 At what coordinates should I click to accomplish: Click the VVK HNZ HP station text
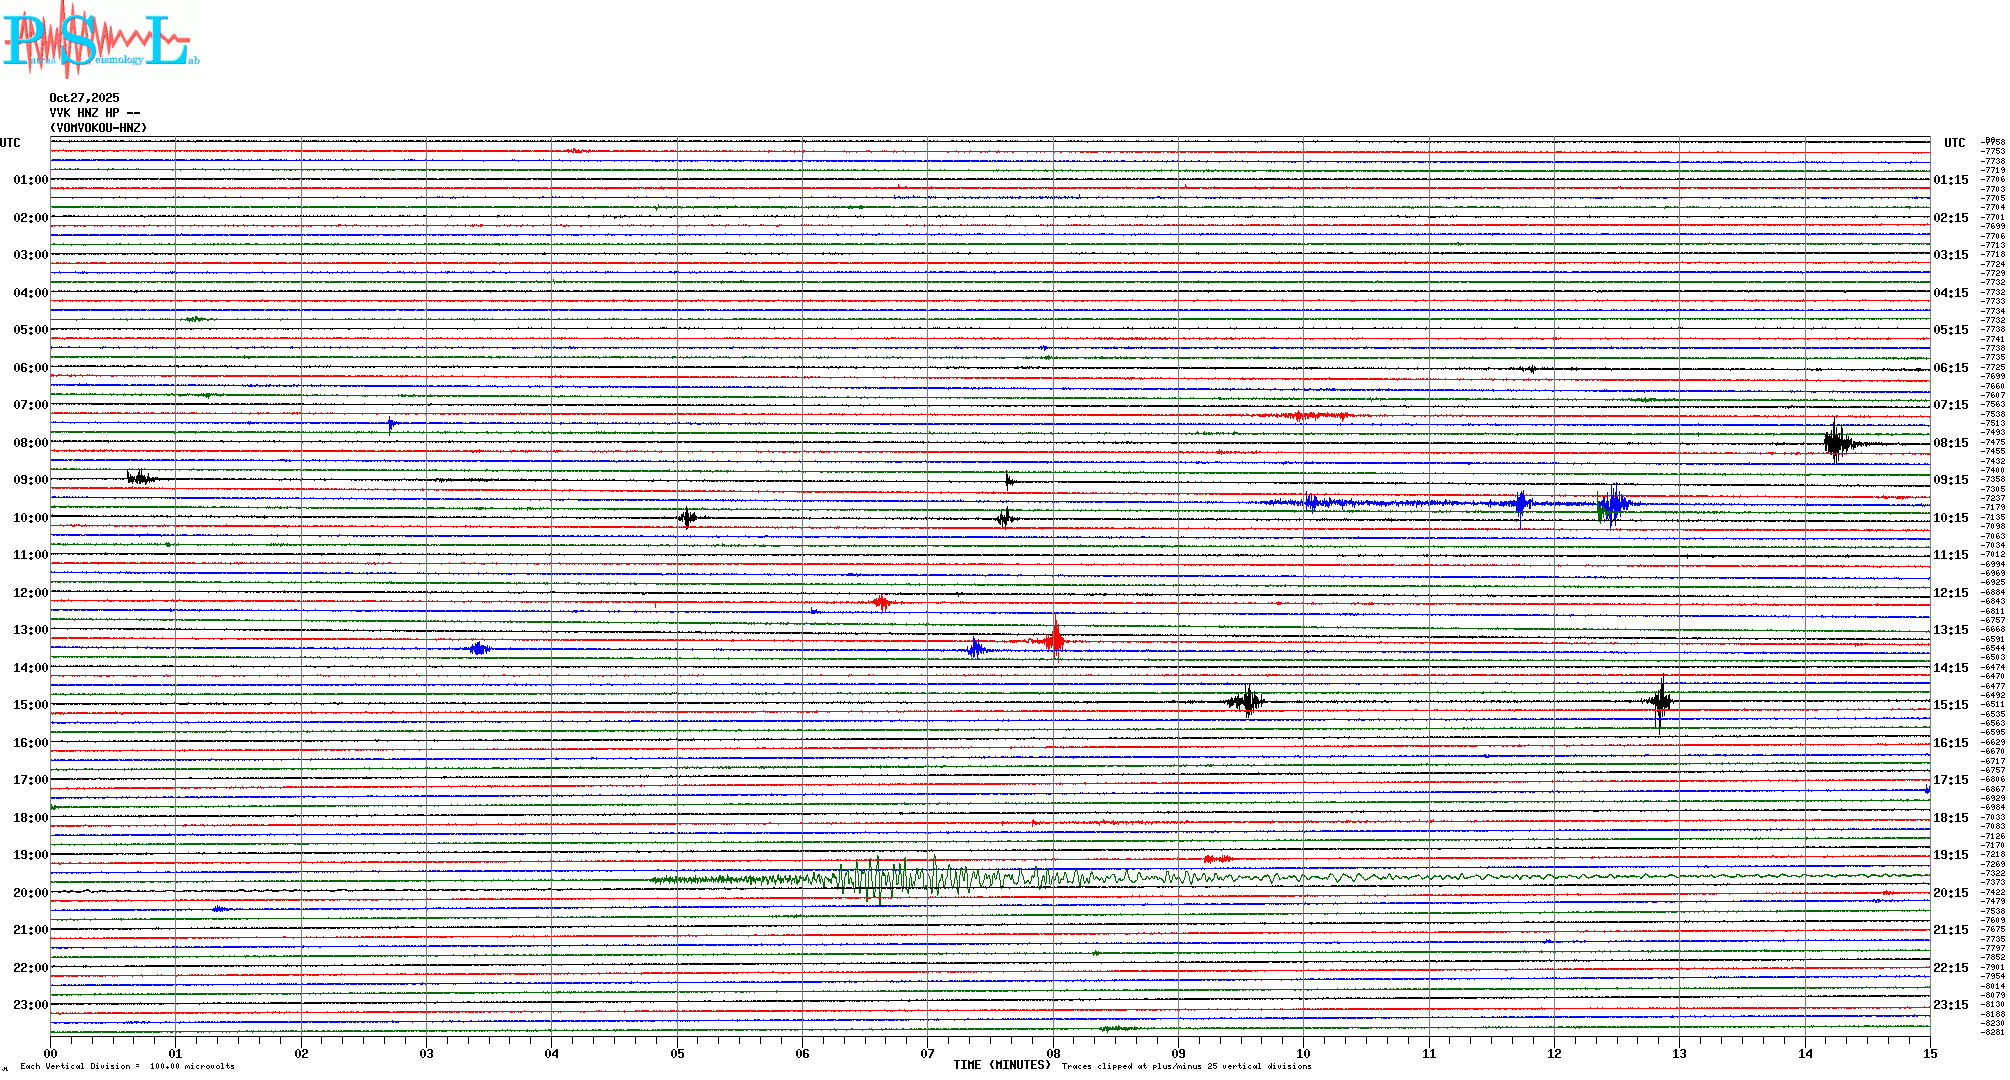(94, 113)
